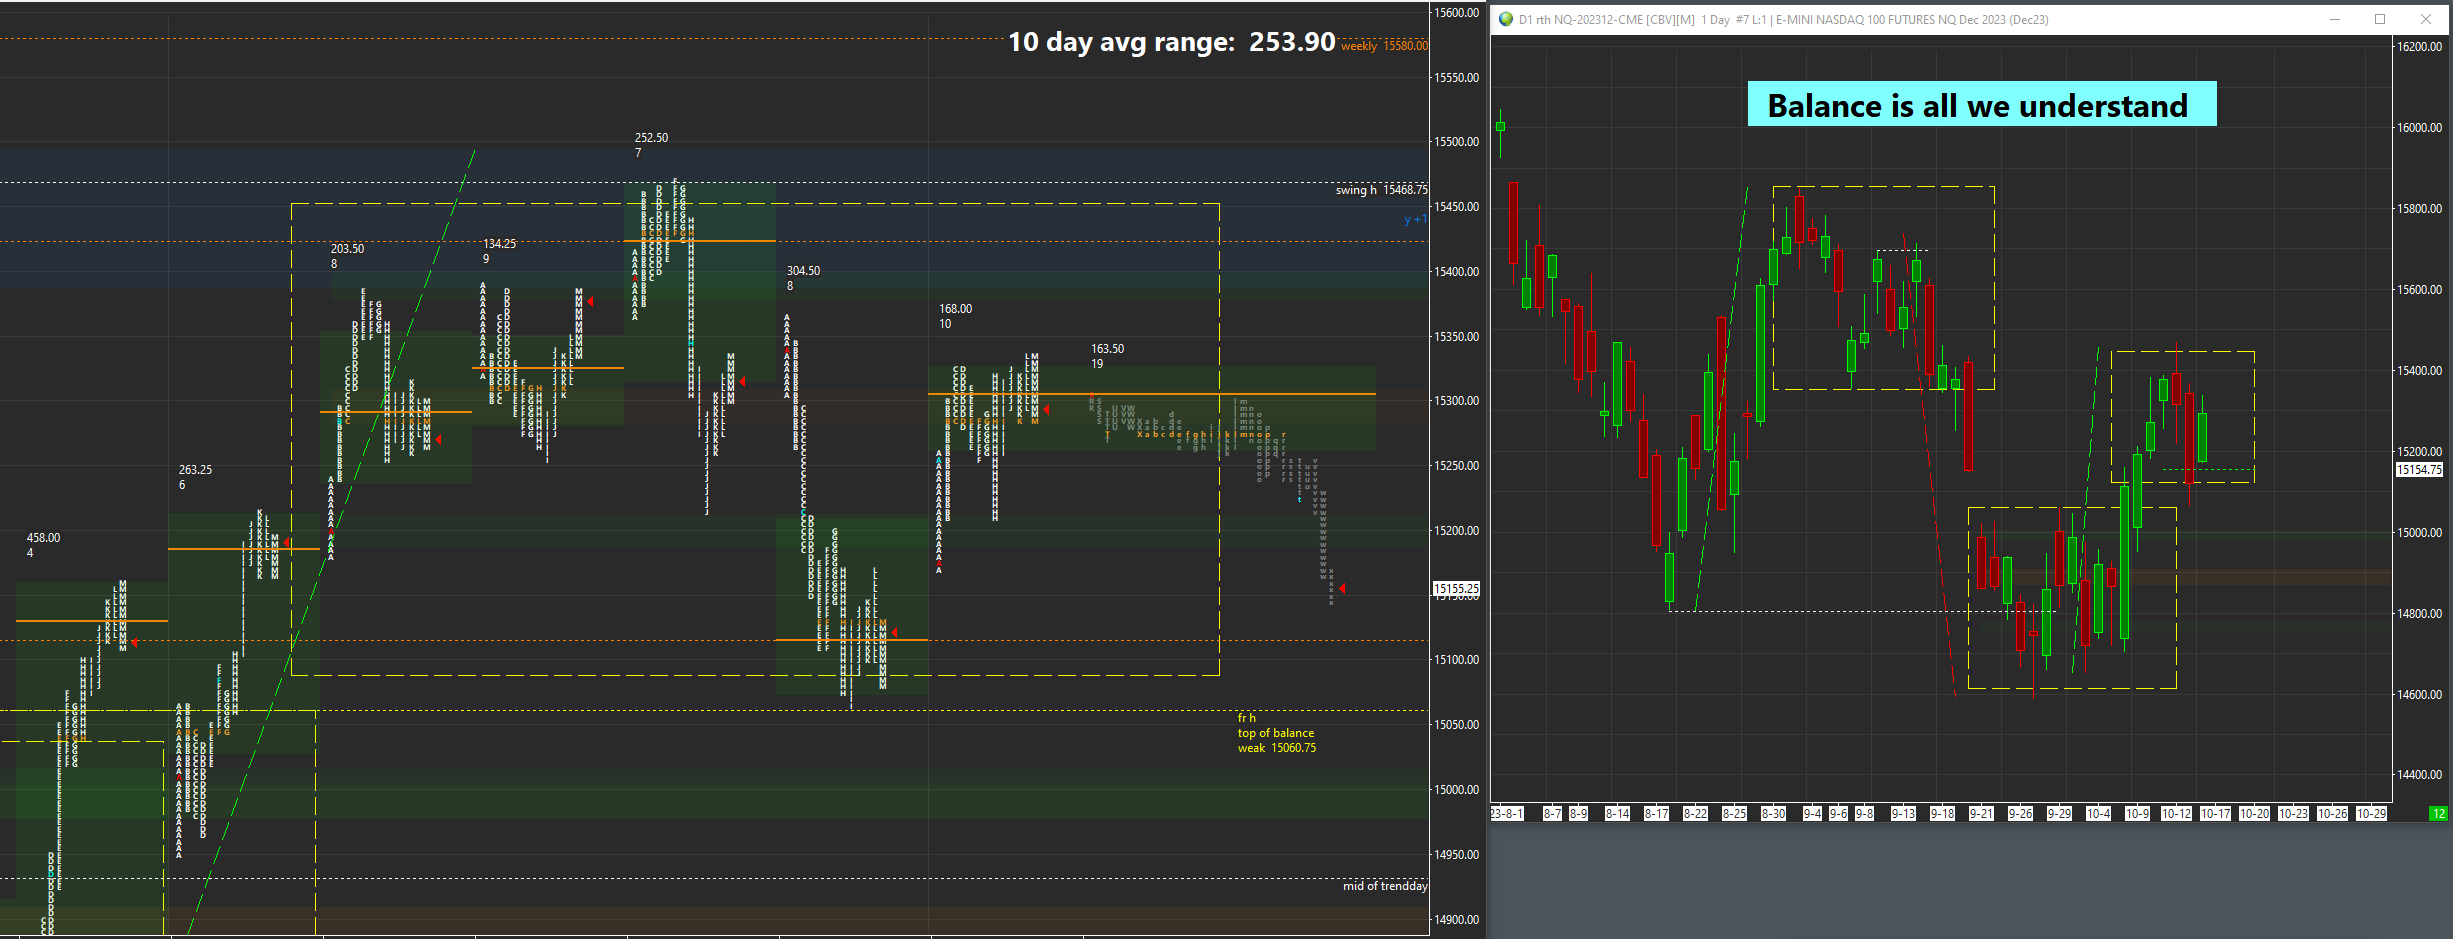The image size is (2453, 939).
Task: Click the 'weak 15060.75' annotation
Action: 1277,748
